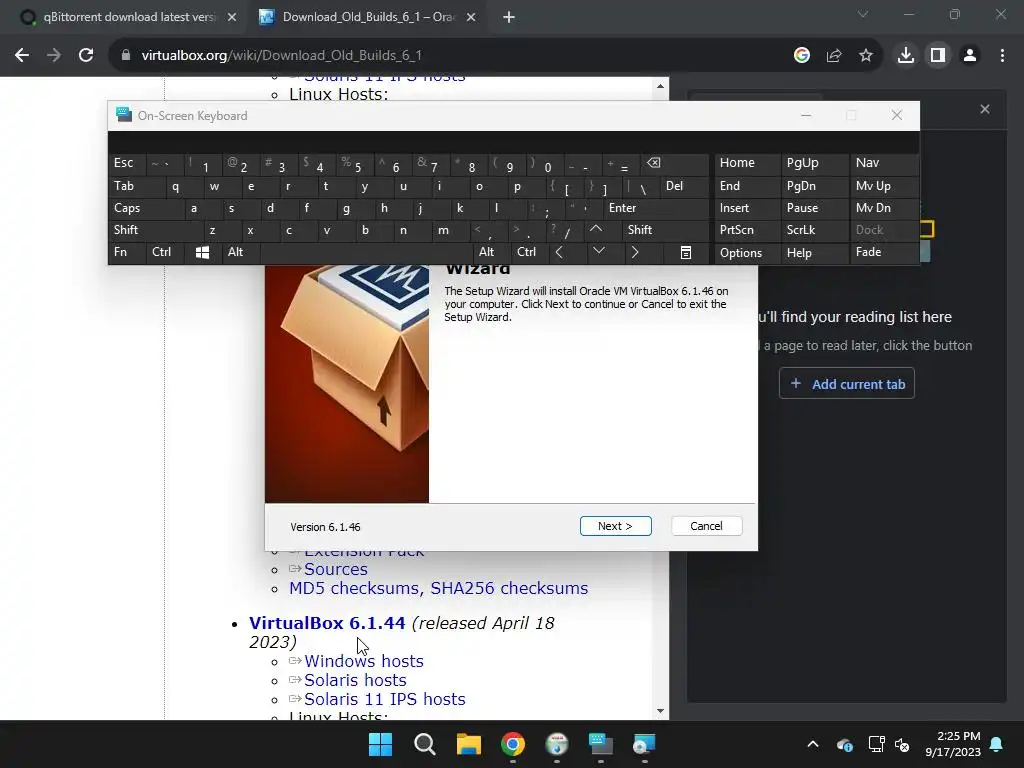Show hidden system tray icons
1024x768 pixels.
[x=812, y=744]
